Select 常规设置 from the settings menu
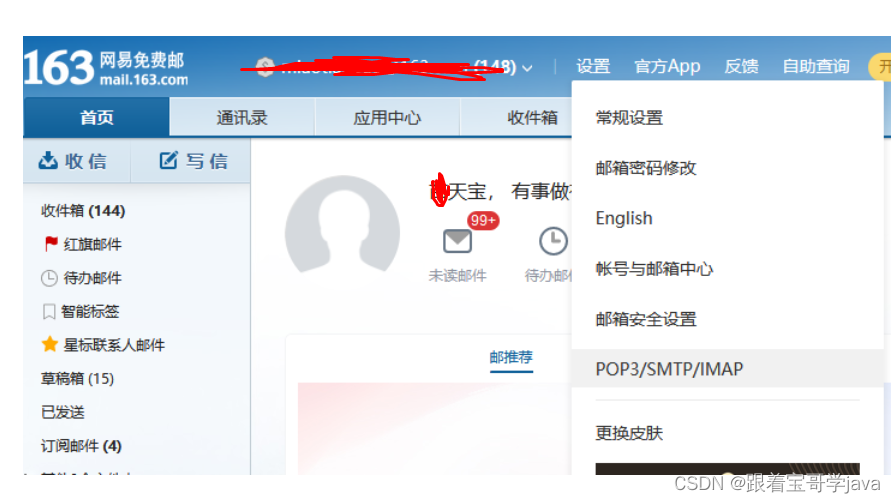Screen dimensions: 895x503 tap(629, 118)
